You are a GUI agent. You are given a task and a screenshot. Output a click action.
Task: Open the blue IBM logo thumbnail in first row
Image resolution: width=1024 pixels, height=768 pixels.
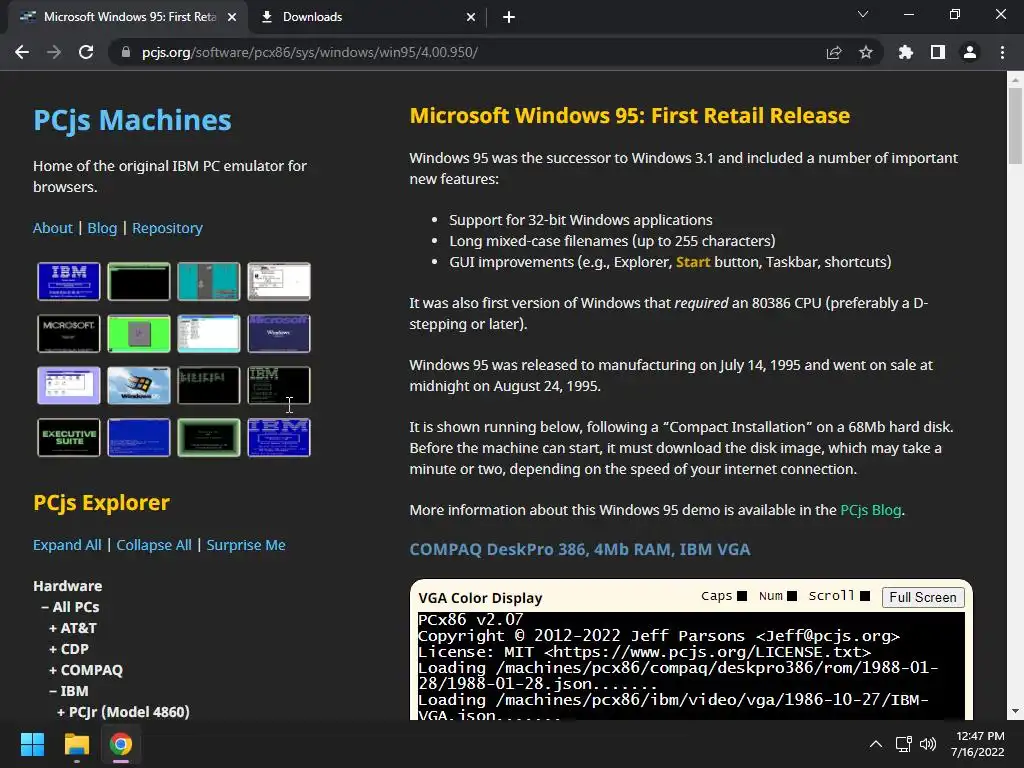(69, 281)
